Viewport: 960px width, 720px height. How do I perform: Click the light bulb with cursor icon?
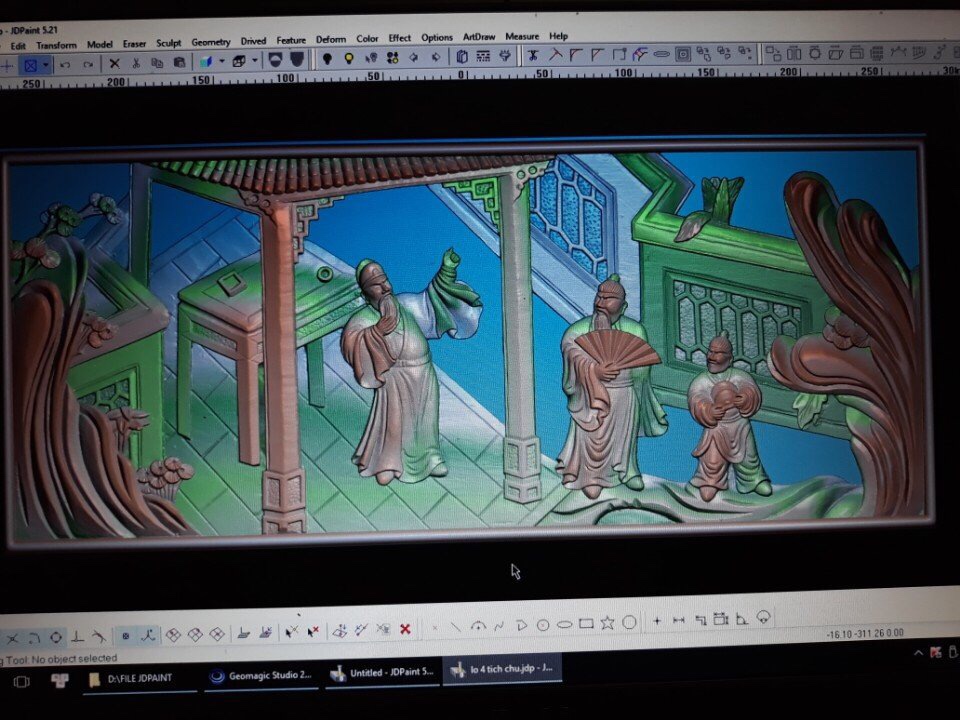(x=371, y=58)
